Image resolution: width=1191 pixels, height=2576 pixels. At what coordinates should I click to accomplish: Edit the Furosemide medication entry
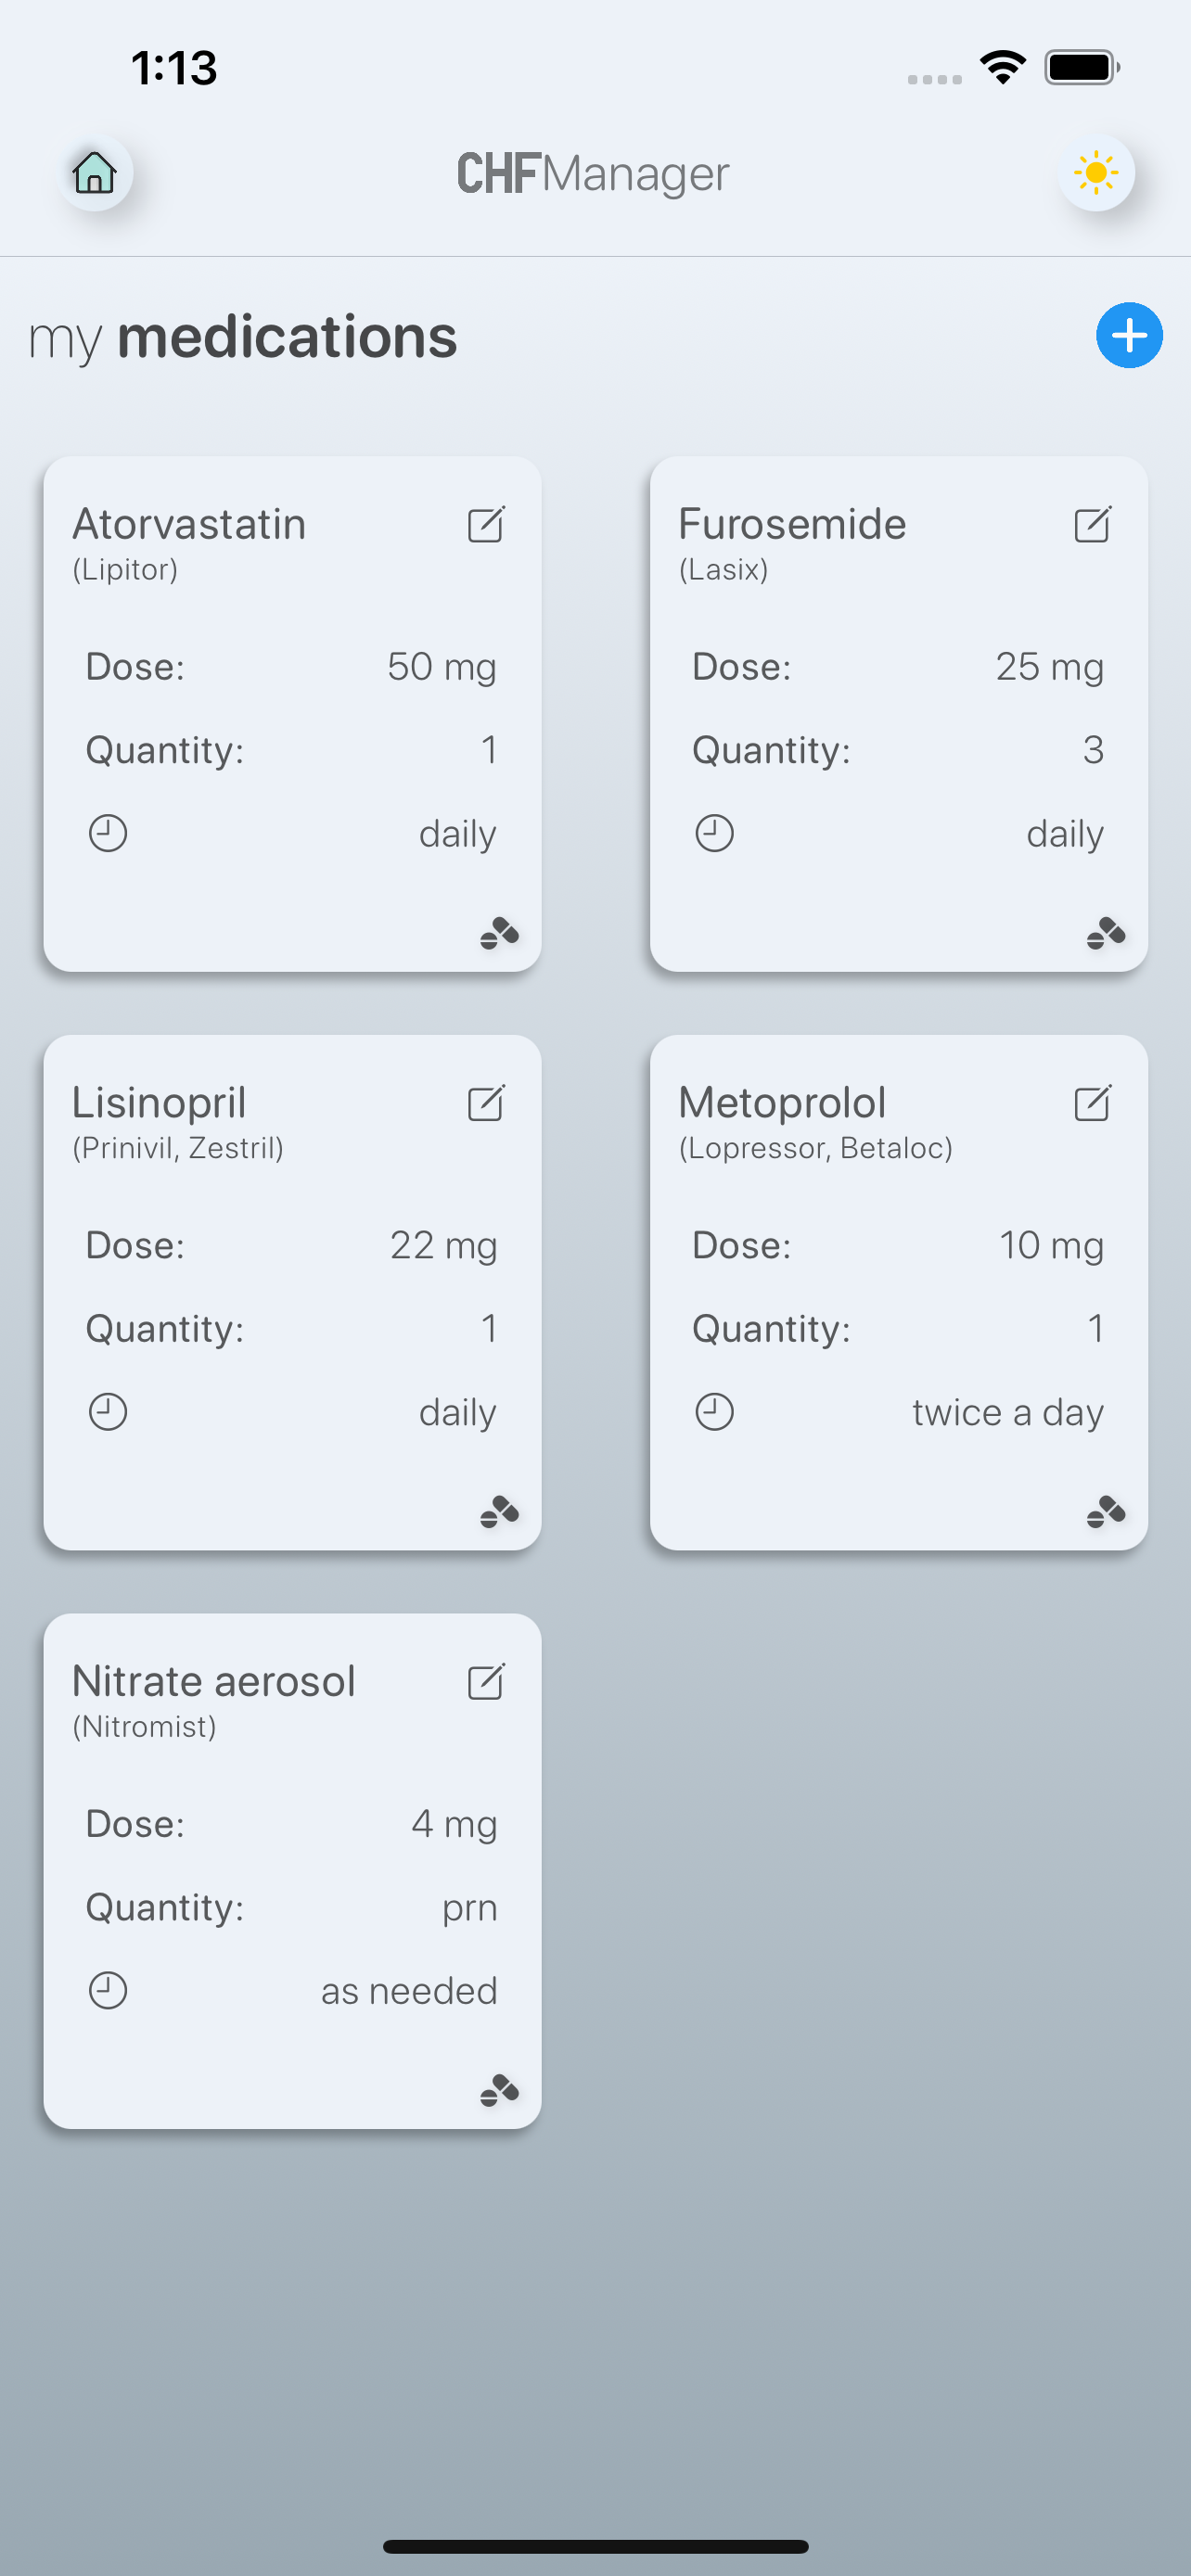[1092, 524]
